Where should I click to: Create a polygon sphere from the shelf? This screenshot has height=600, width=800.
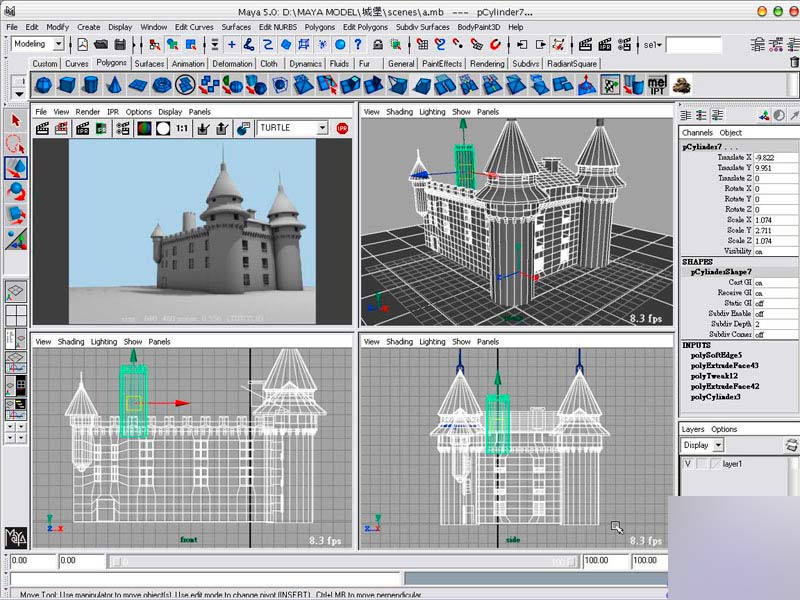point(44,85)
